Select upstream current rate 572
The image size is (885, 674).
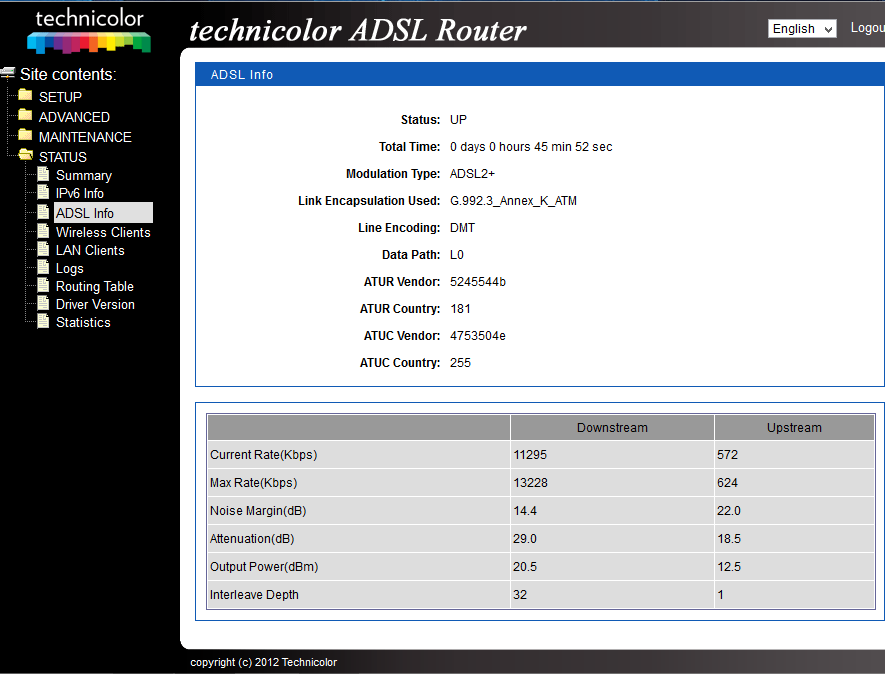click(x=728, y=455)
